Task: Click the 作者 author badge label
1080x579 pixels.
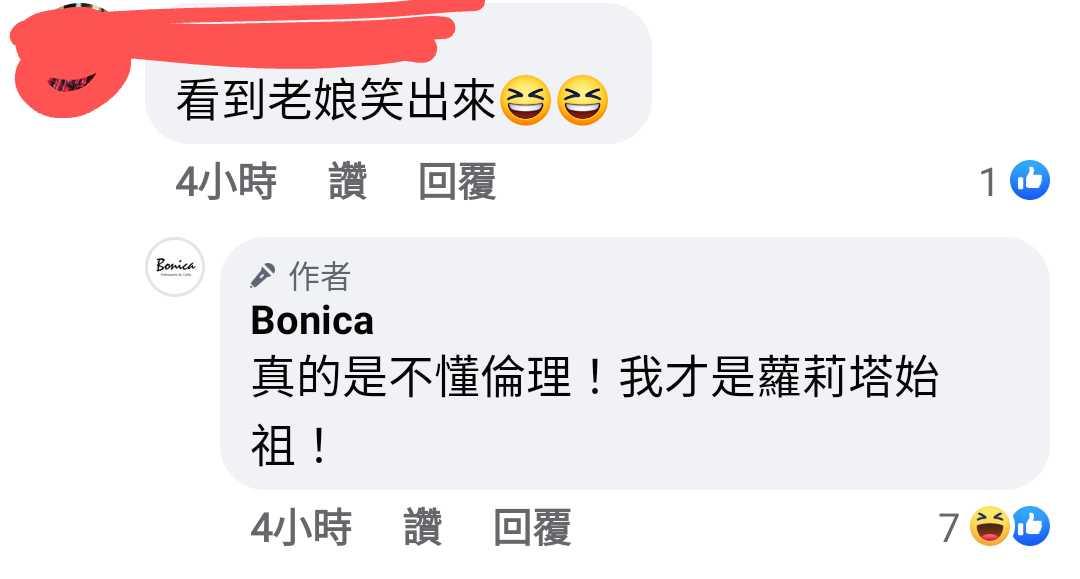Action: pyautogui.click(x=320, y=276)
